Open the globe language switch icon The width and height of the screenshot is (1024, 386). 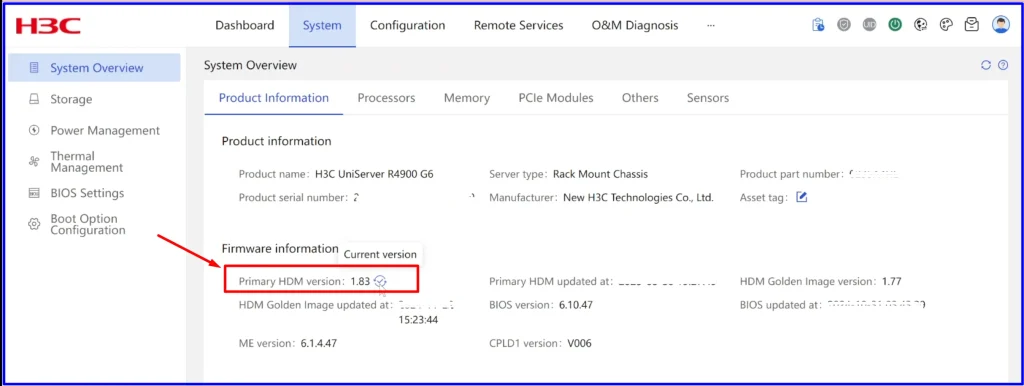(921, 25)
